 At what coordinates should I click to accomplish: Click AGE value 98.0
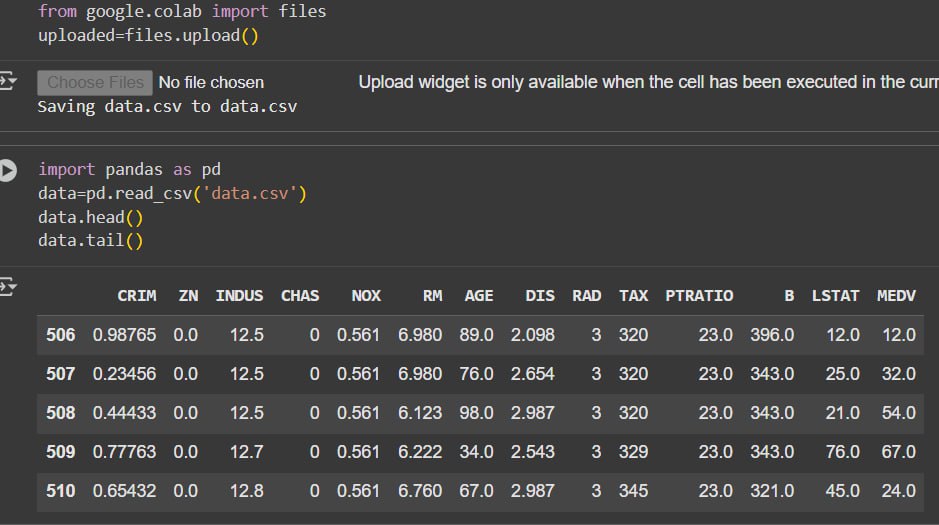[x=477, y=413]
